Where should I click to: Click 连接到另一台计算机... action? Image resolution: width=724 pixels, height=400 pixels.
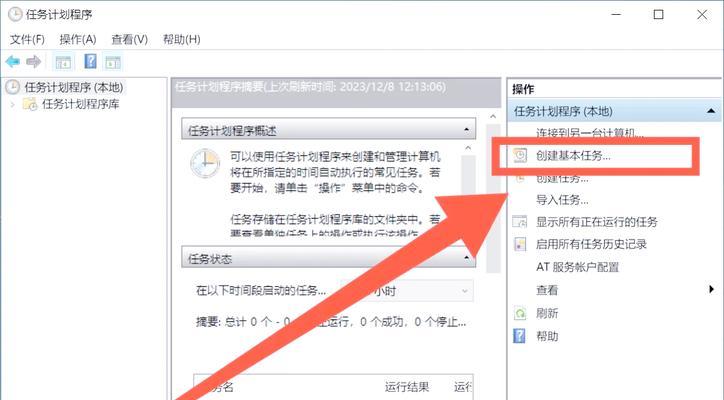coord(590,133)
